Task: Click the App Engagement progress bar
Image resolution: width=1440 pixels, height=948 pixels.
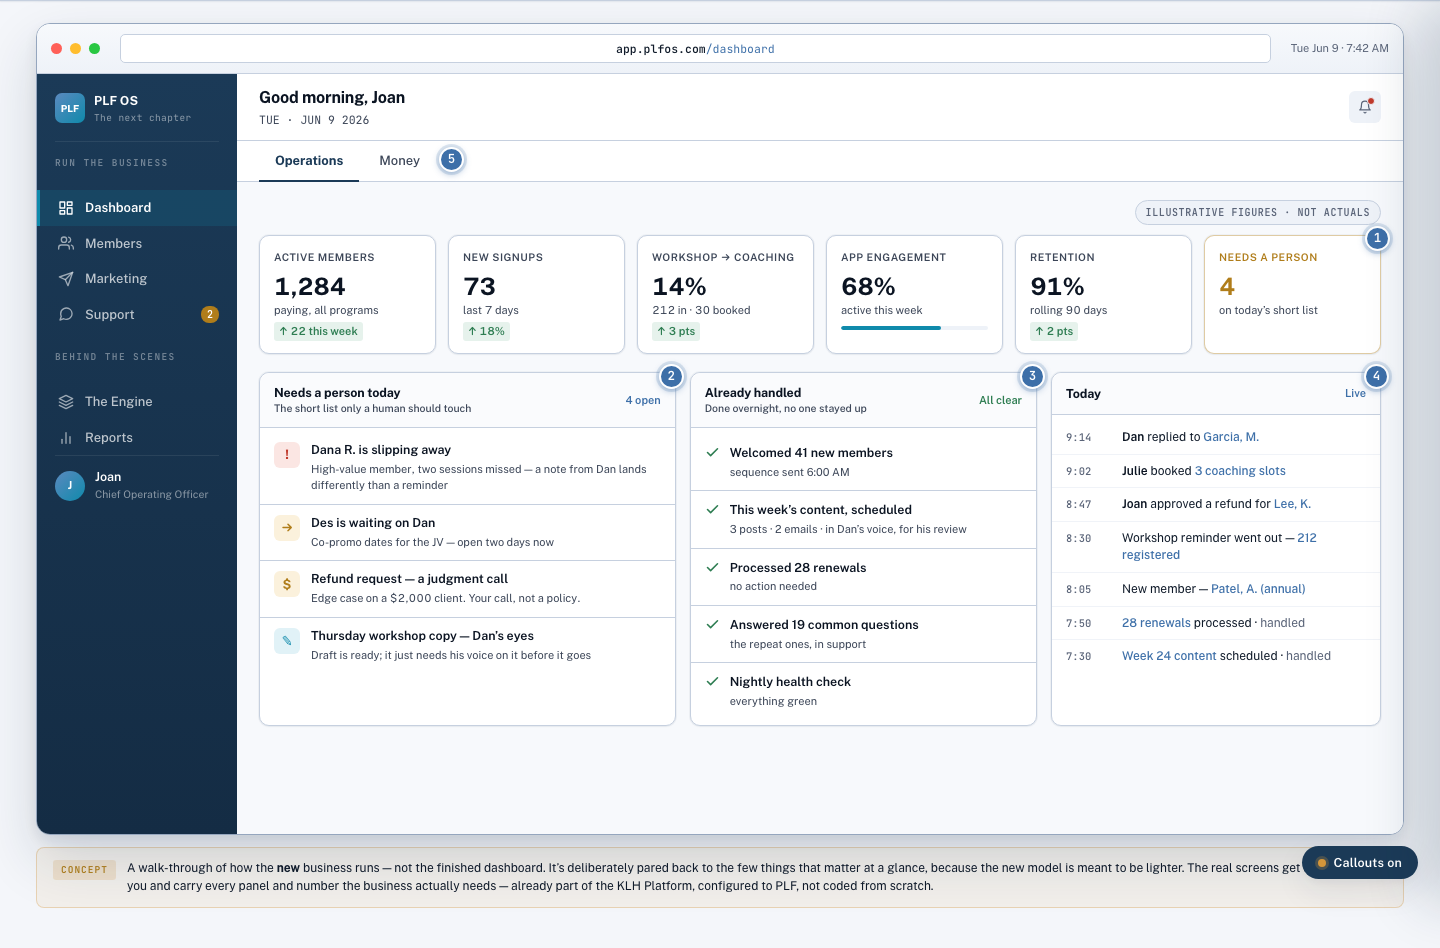Action: point(914,328)
